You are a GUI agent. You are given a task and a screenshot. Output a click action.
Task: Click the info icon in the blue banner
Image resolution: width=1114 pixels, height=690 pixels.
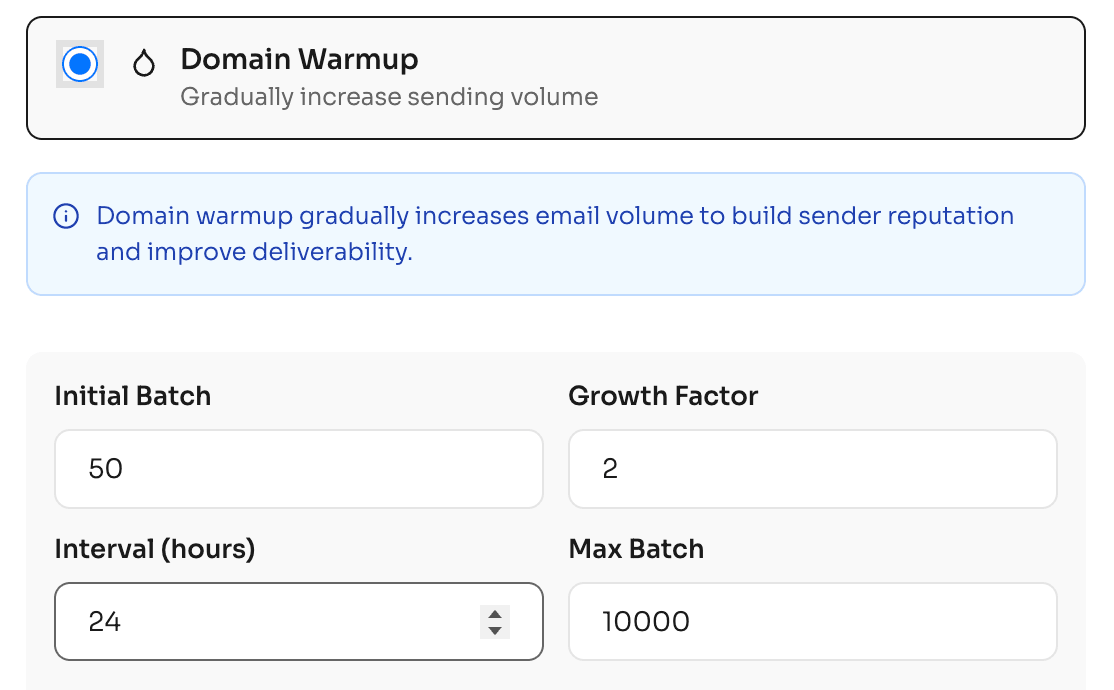click(x=65, y=216)
